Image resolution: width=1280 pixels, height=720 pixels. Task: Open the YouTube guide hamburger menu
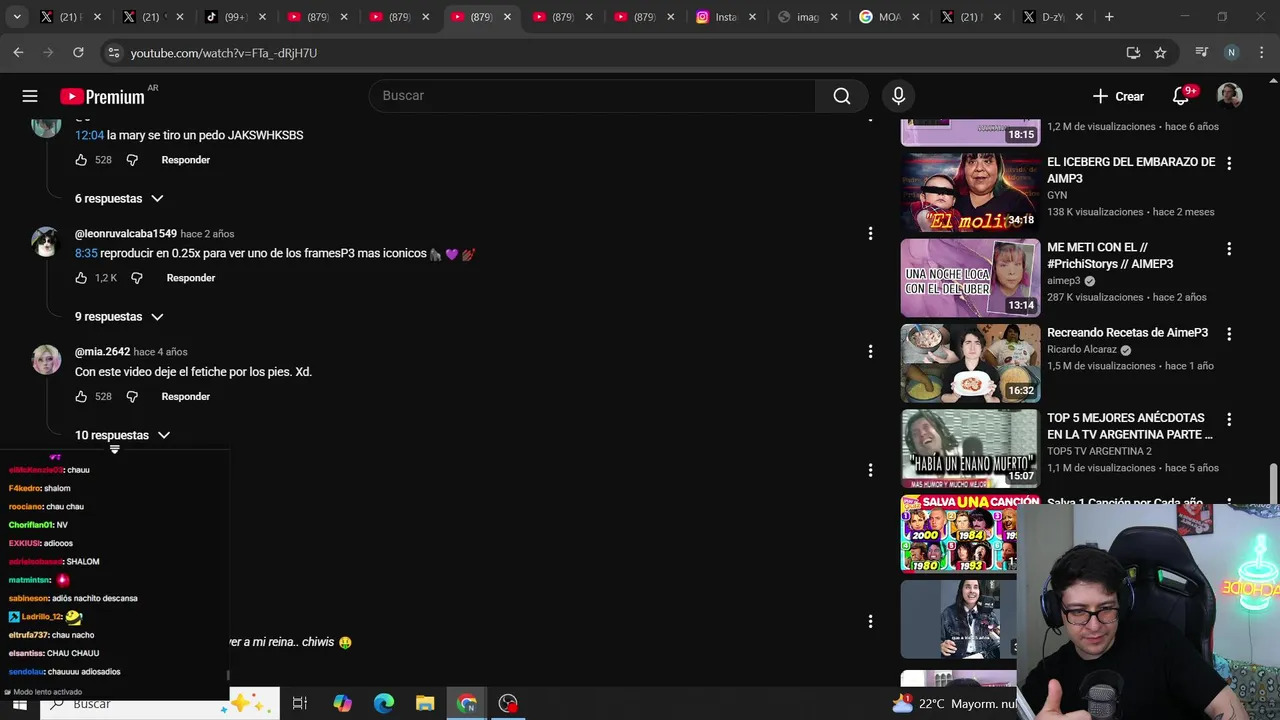coord(30,96)
